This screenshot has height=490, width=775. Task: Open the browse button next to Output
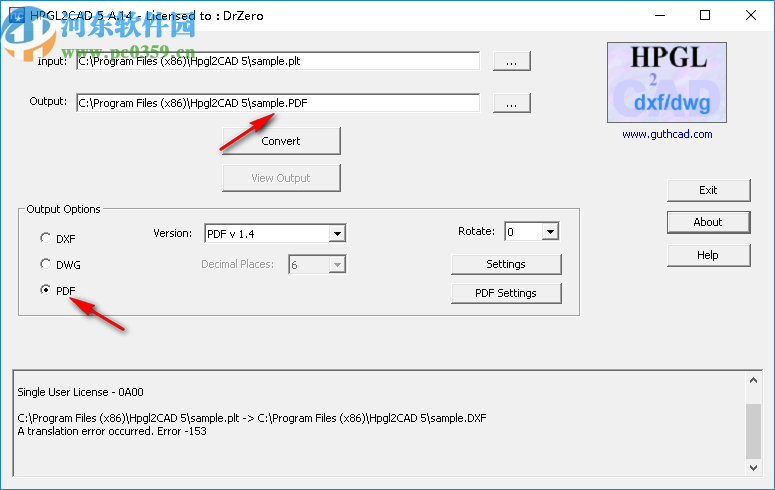pos(512,103)
